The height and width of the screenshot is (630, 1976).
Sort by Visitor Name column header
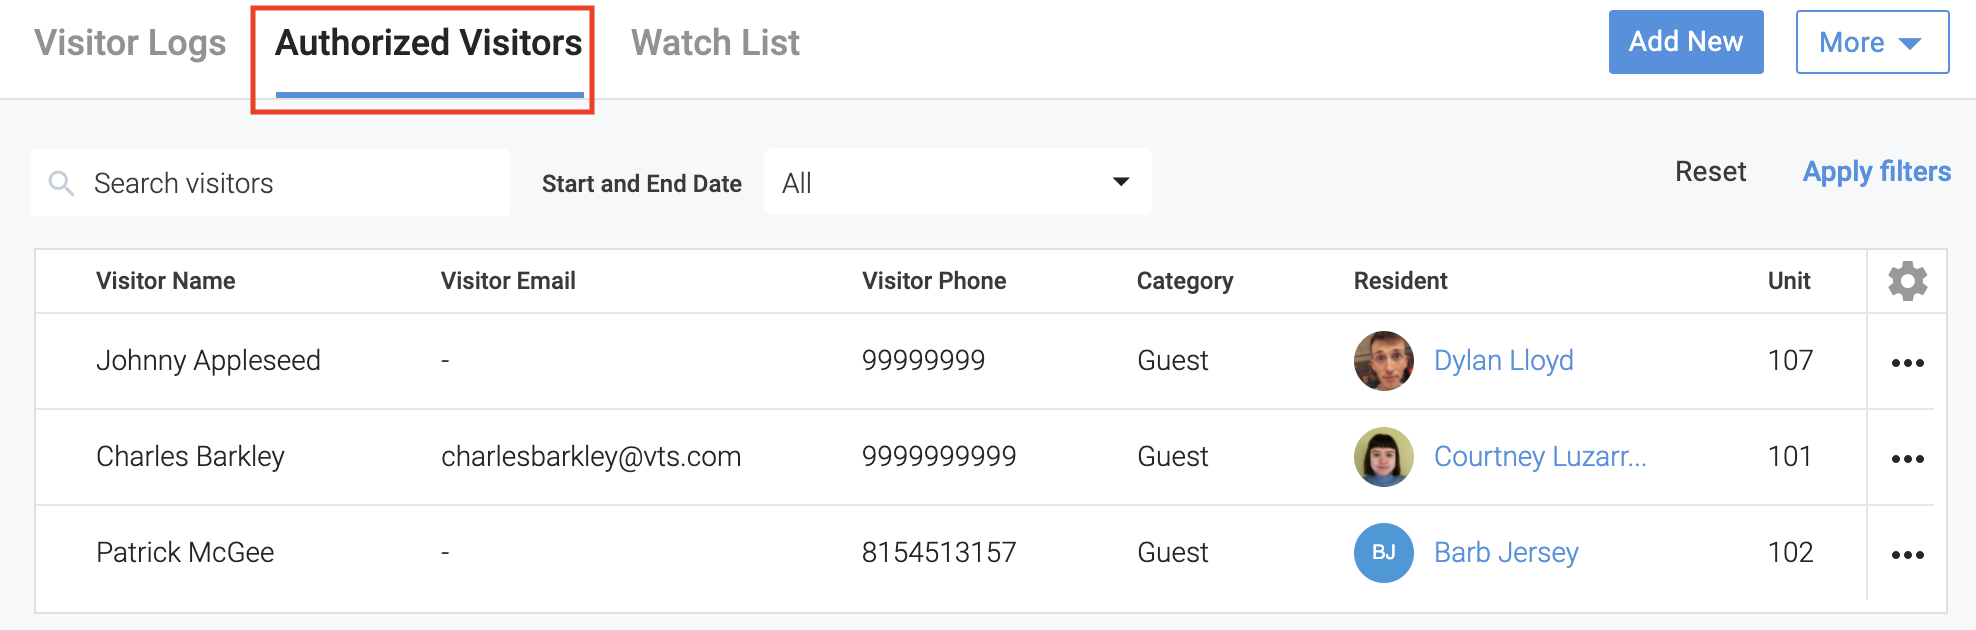166,281
